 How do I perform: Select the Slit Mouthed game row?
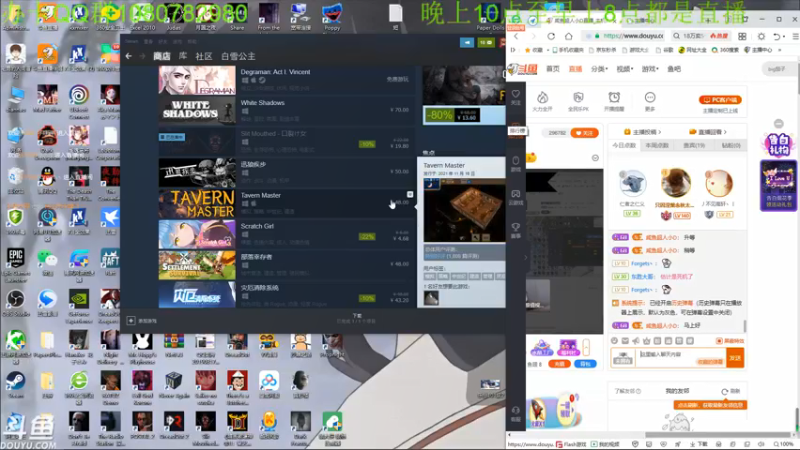point(286,141)
